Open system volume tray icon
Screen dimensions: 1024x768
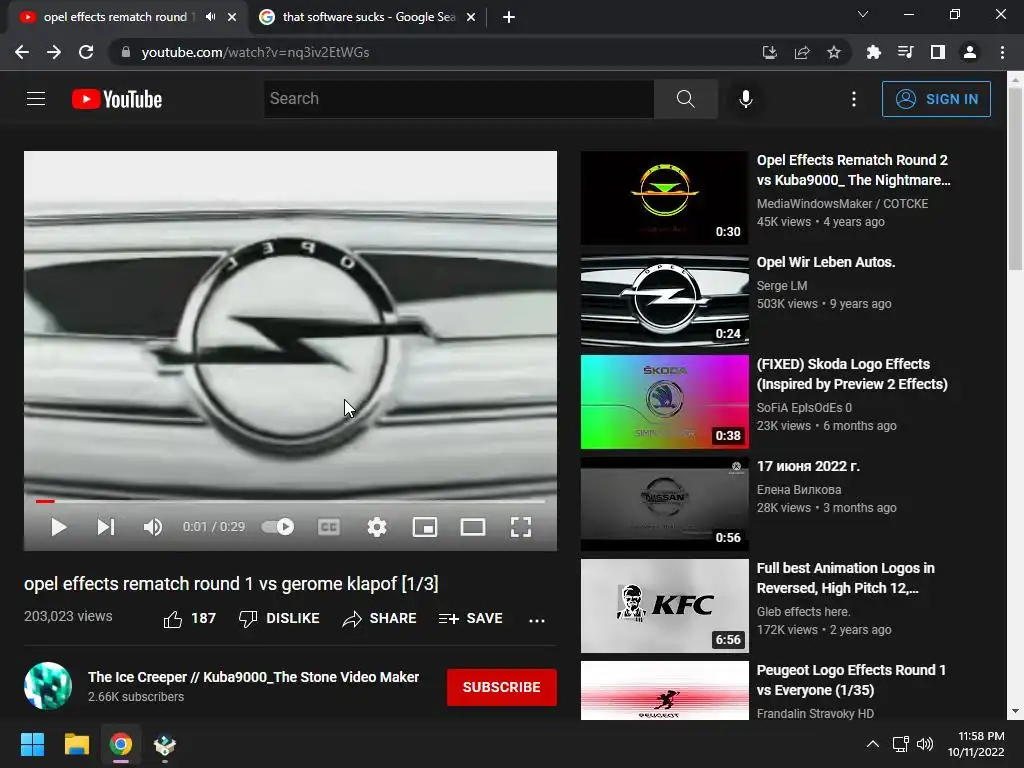[925, 744]
